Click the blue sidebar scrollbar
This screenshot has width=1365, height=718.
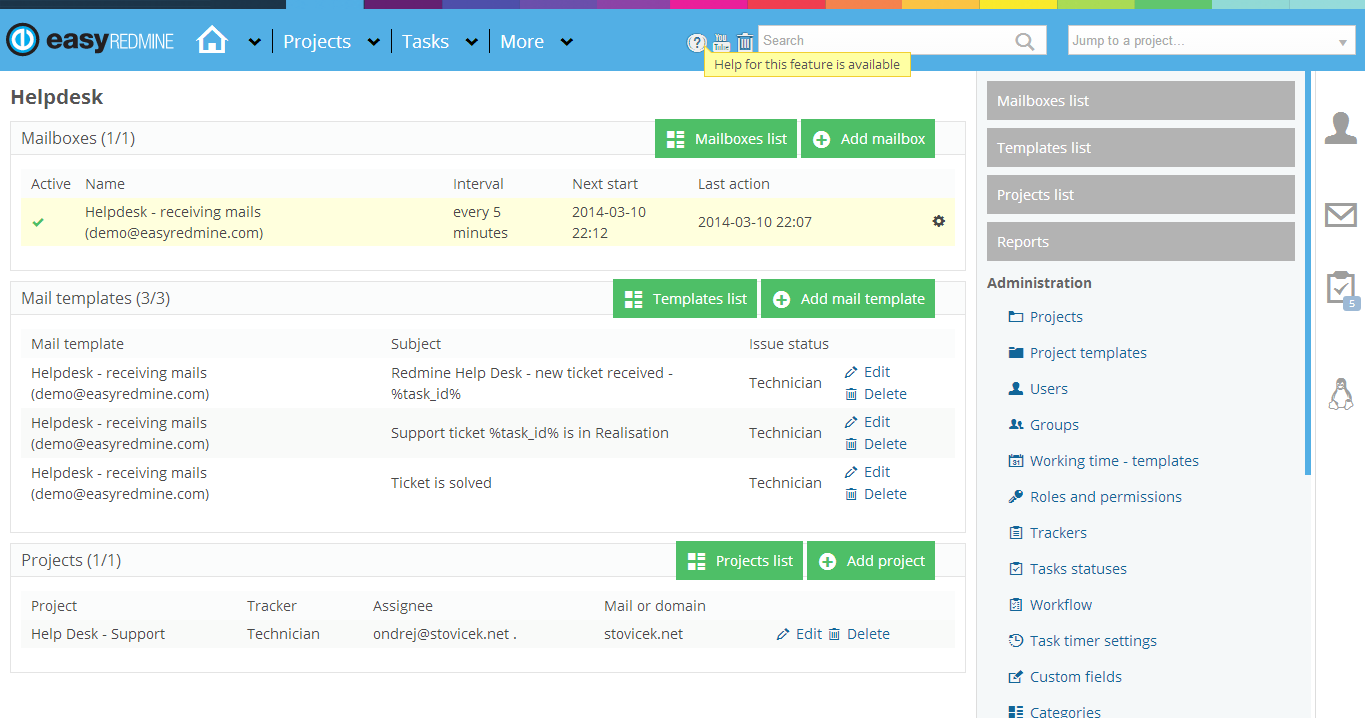(1308, 272)
